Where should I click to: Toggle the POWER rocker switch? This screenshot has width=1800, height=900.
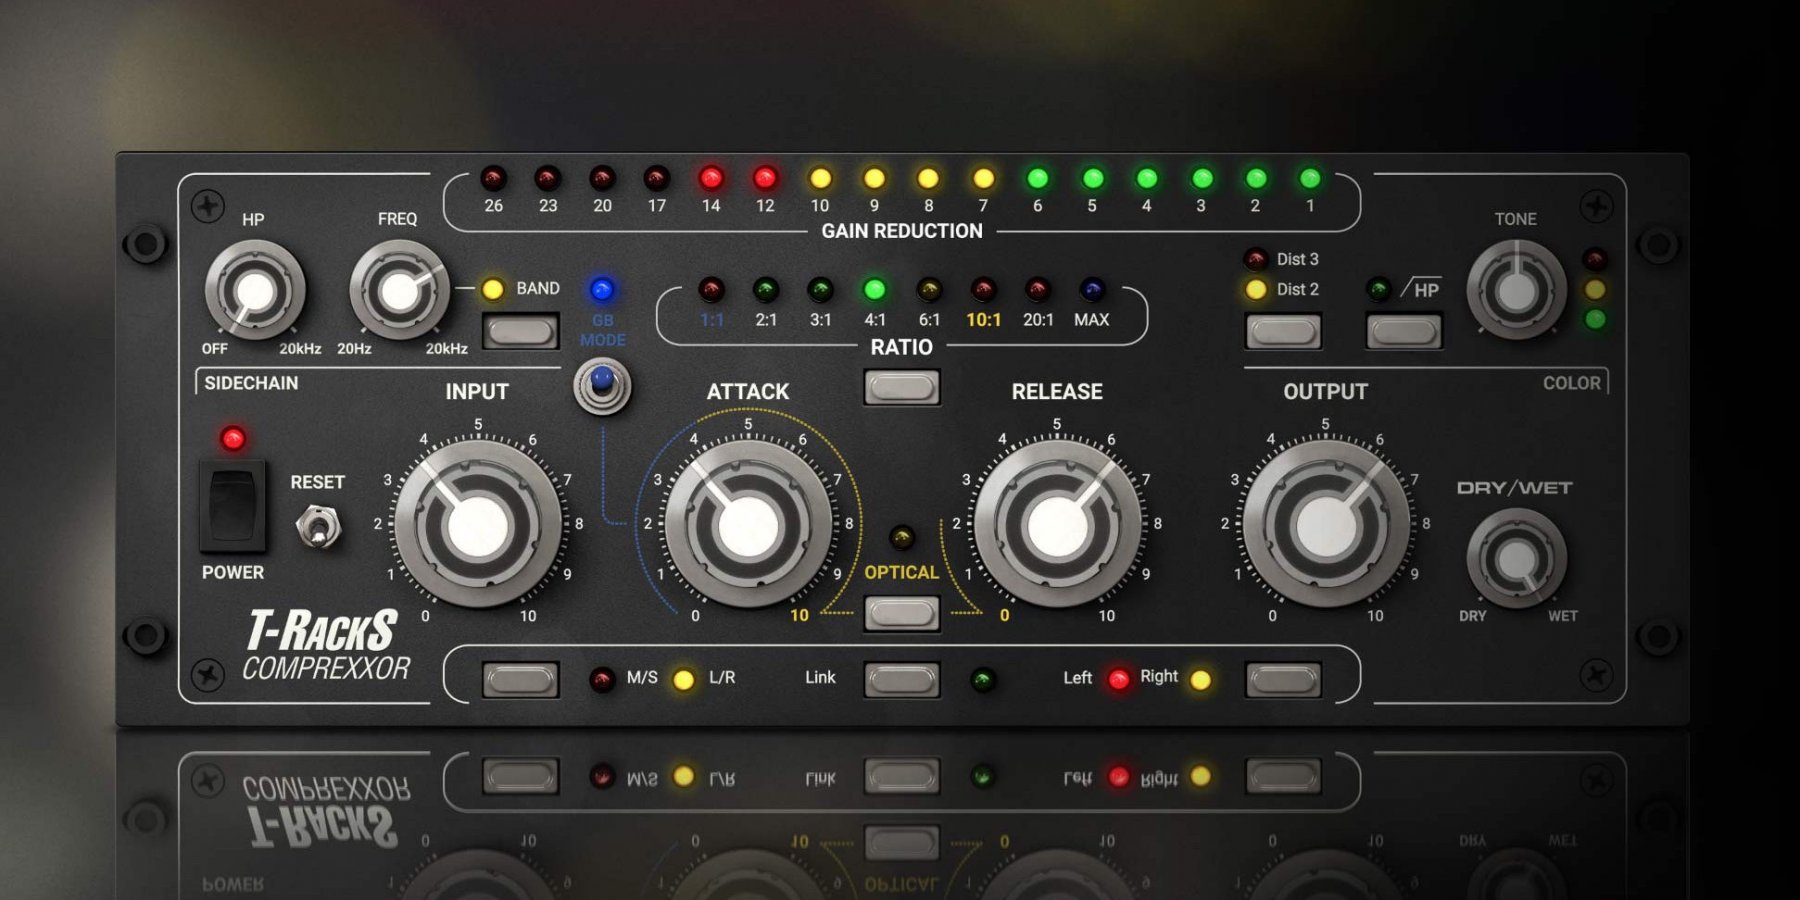232,505
